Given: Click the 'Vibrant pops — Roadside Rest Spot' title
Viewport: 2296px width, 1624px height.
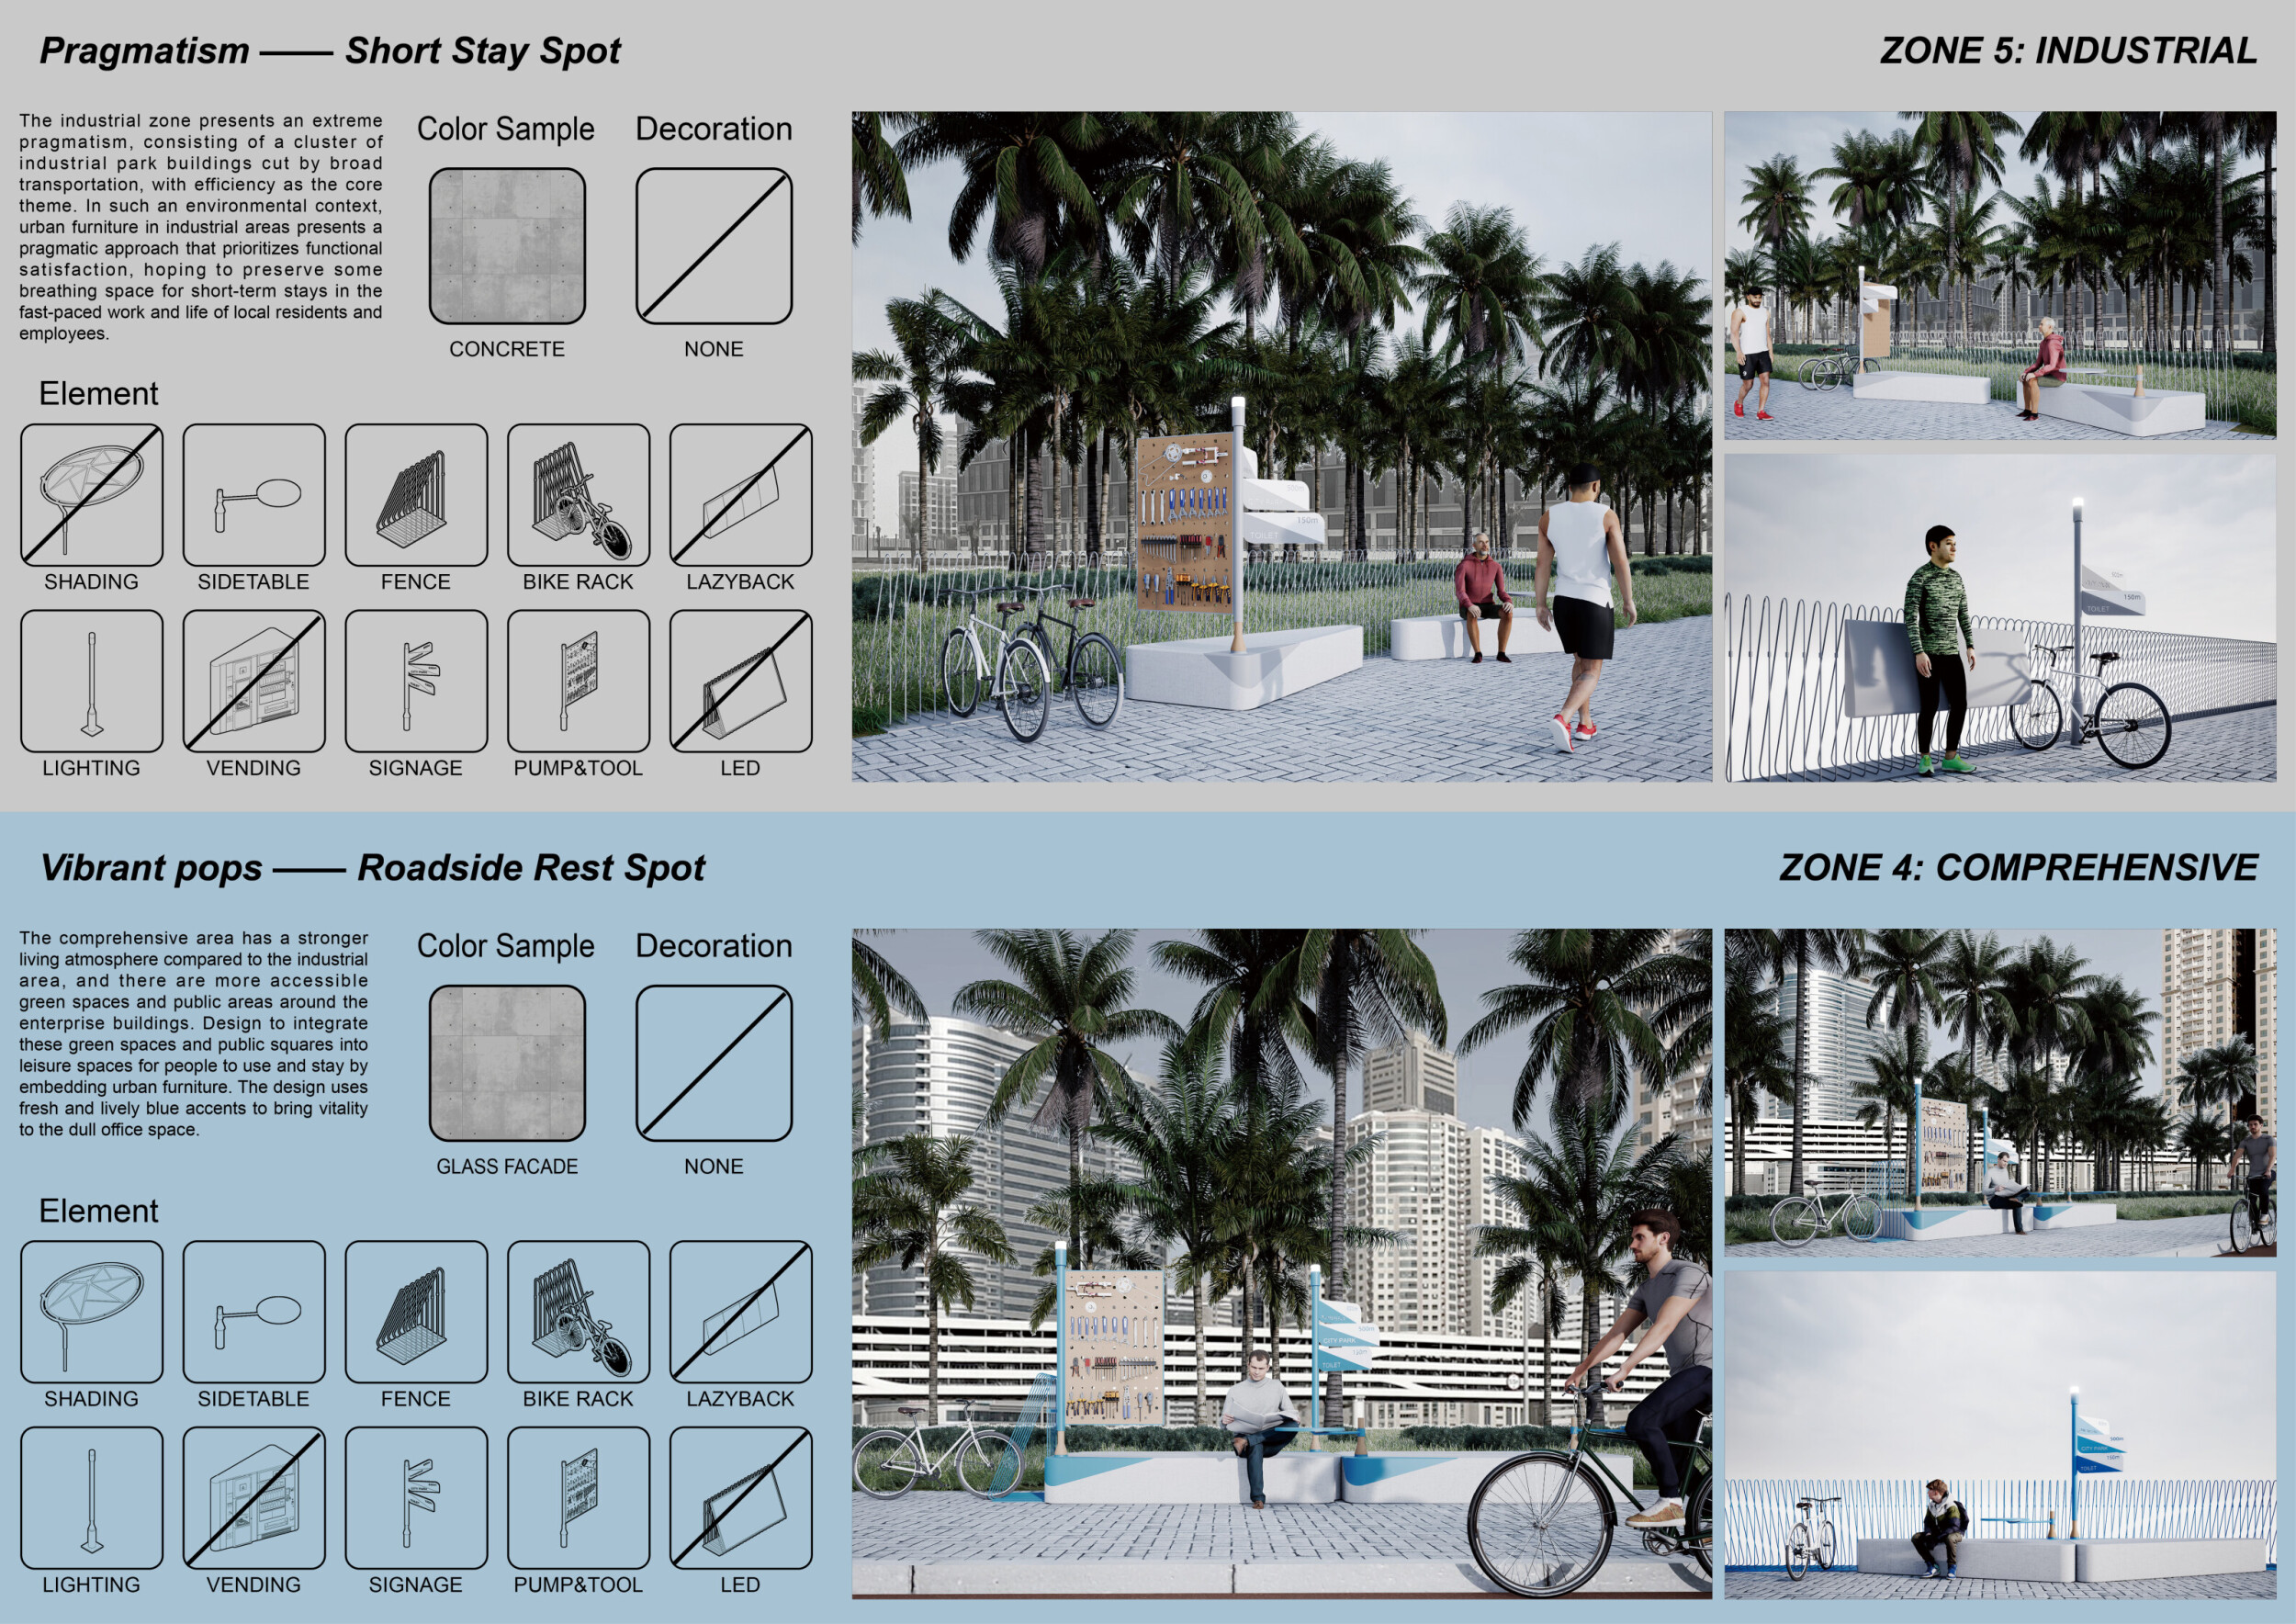Looking at the screenshot, I should [372, 868].
